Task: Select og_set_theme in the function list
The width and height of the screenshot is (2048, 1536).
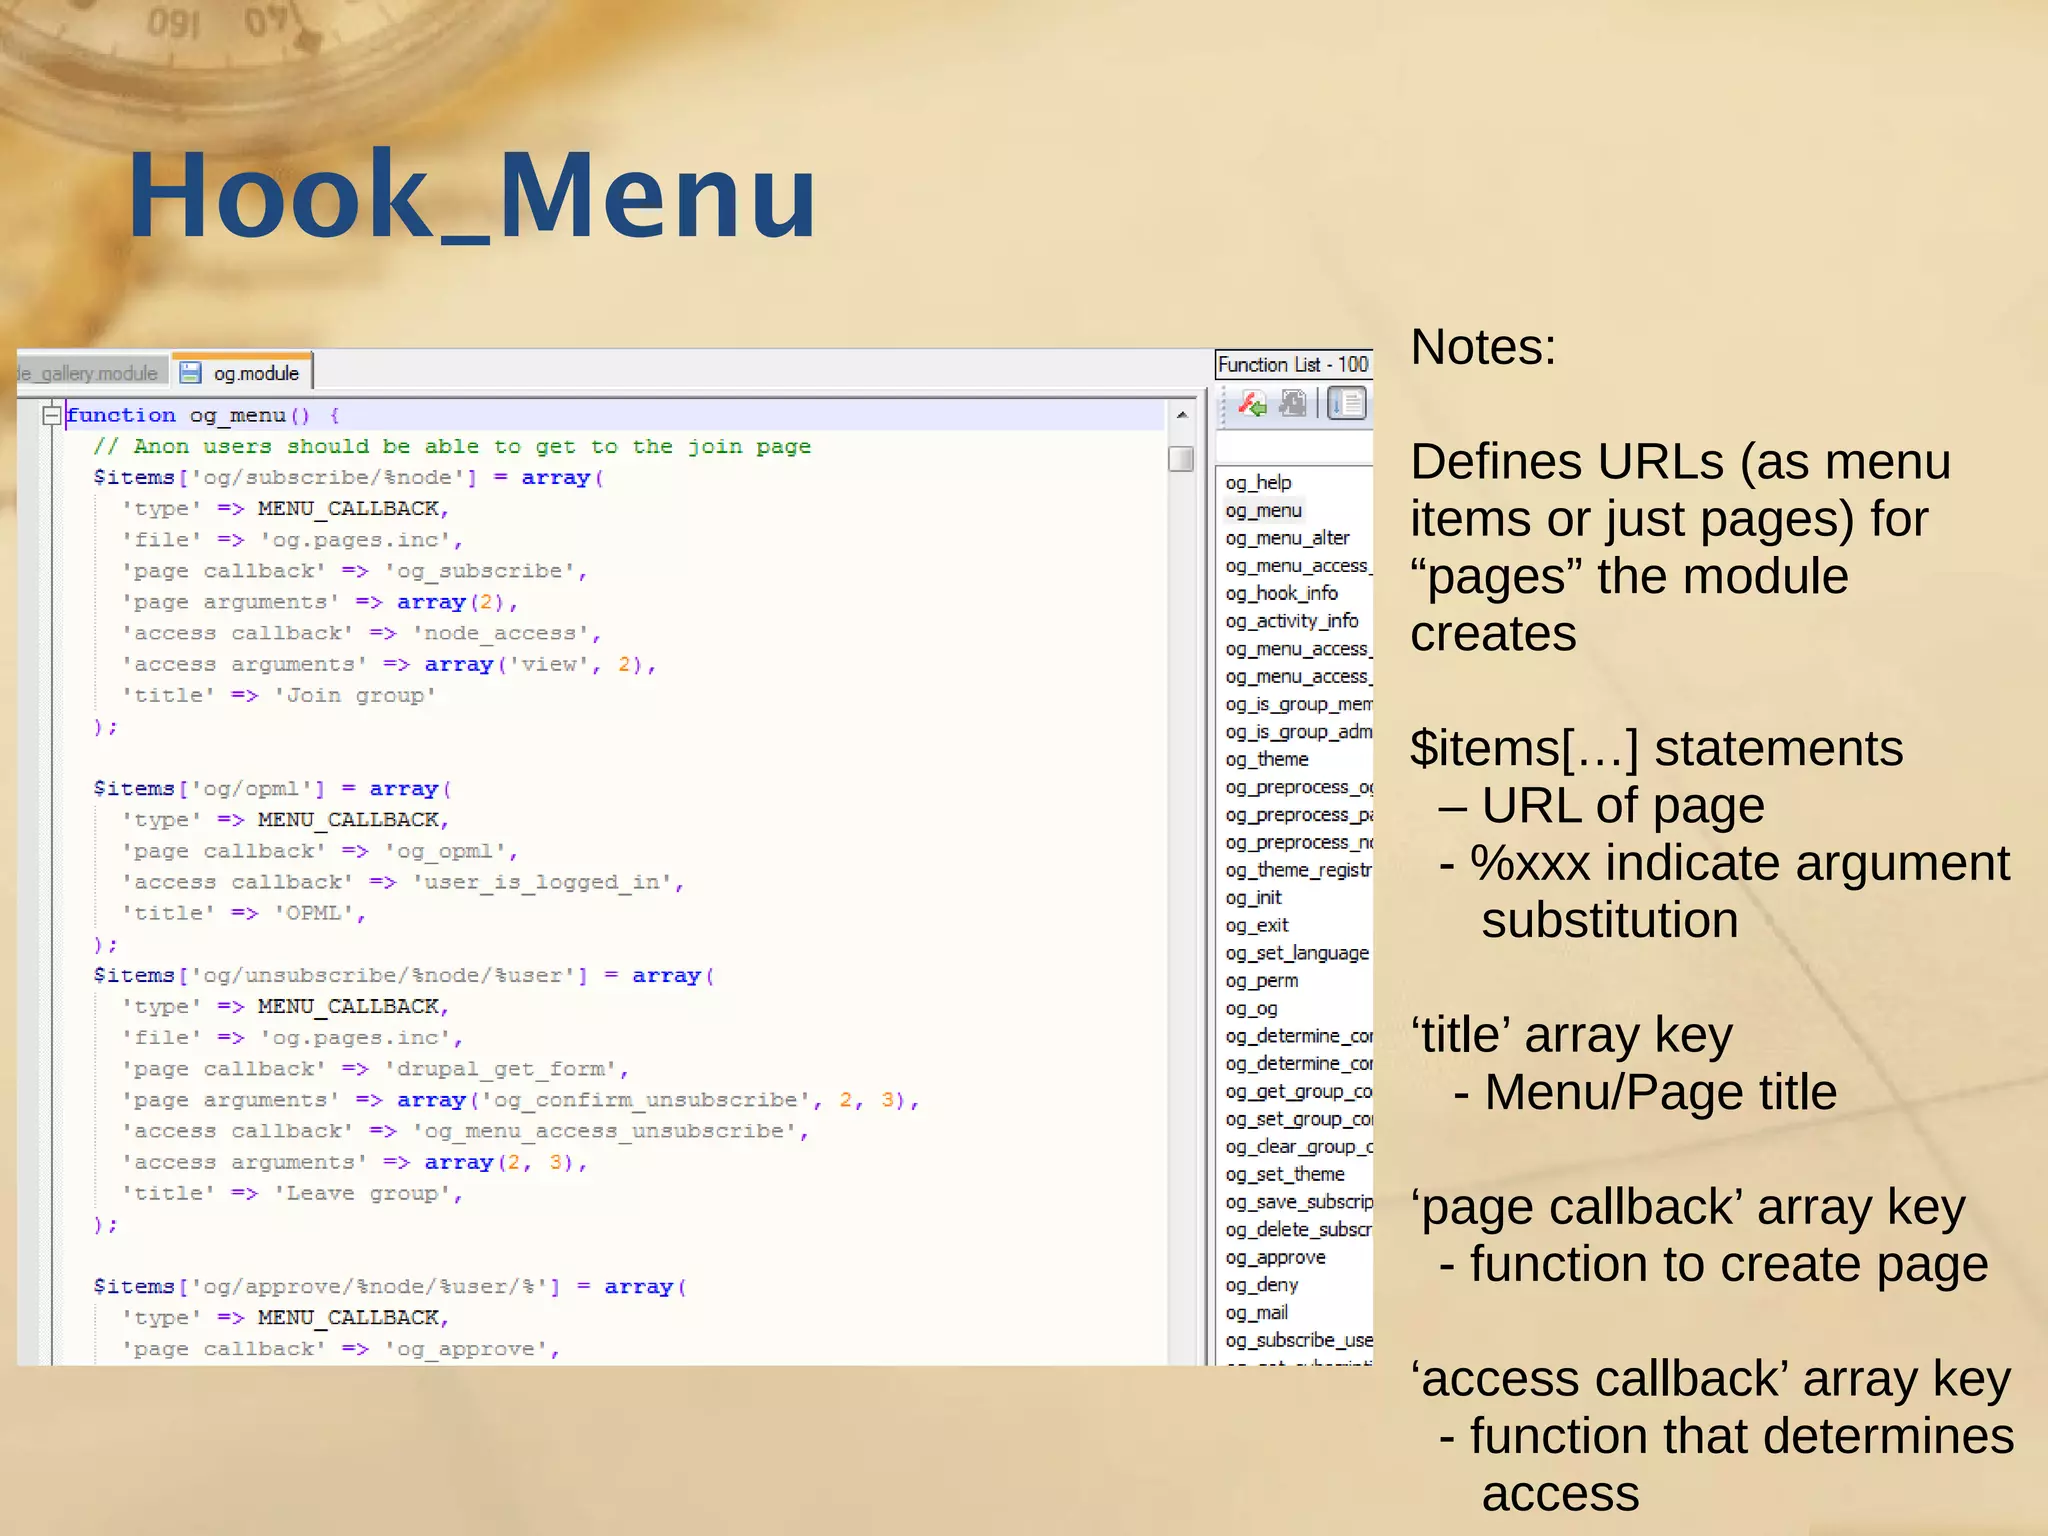Action: pyautogui.click(x=1284, y=1174)
